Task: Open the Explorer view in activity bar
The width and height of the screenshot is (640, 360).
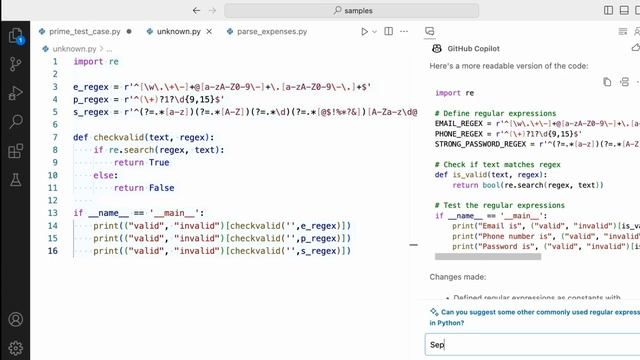Action: coord(16,36)
